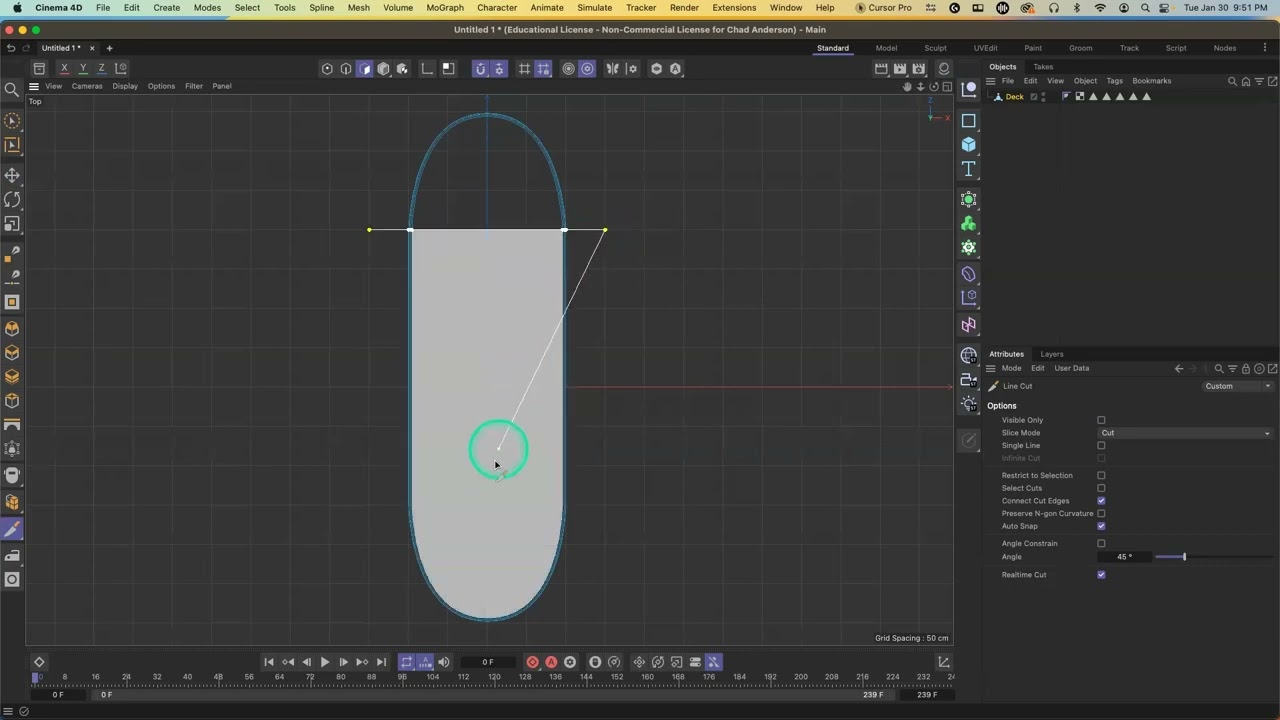Click the Attributes back arrow button
The image size is (1280, 720).
pos(1179,369)
